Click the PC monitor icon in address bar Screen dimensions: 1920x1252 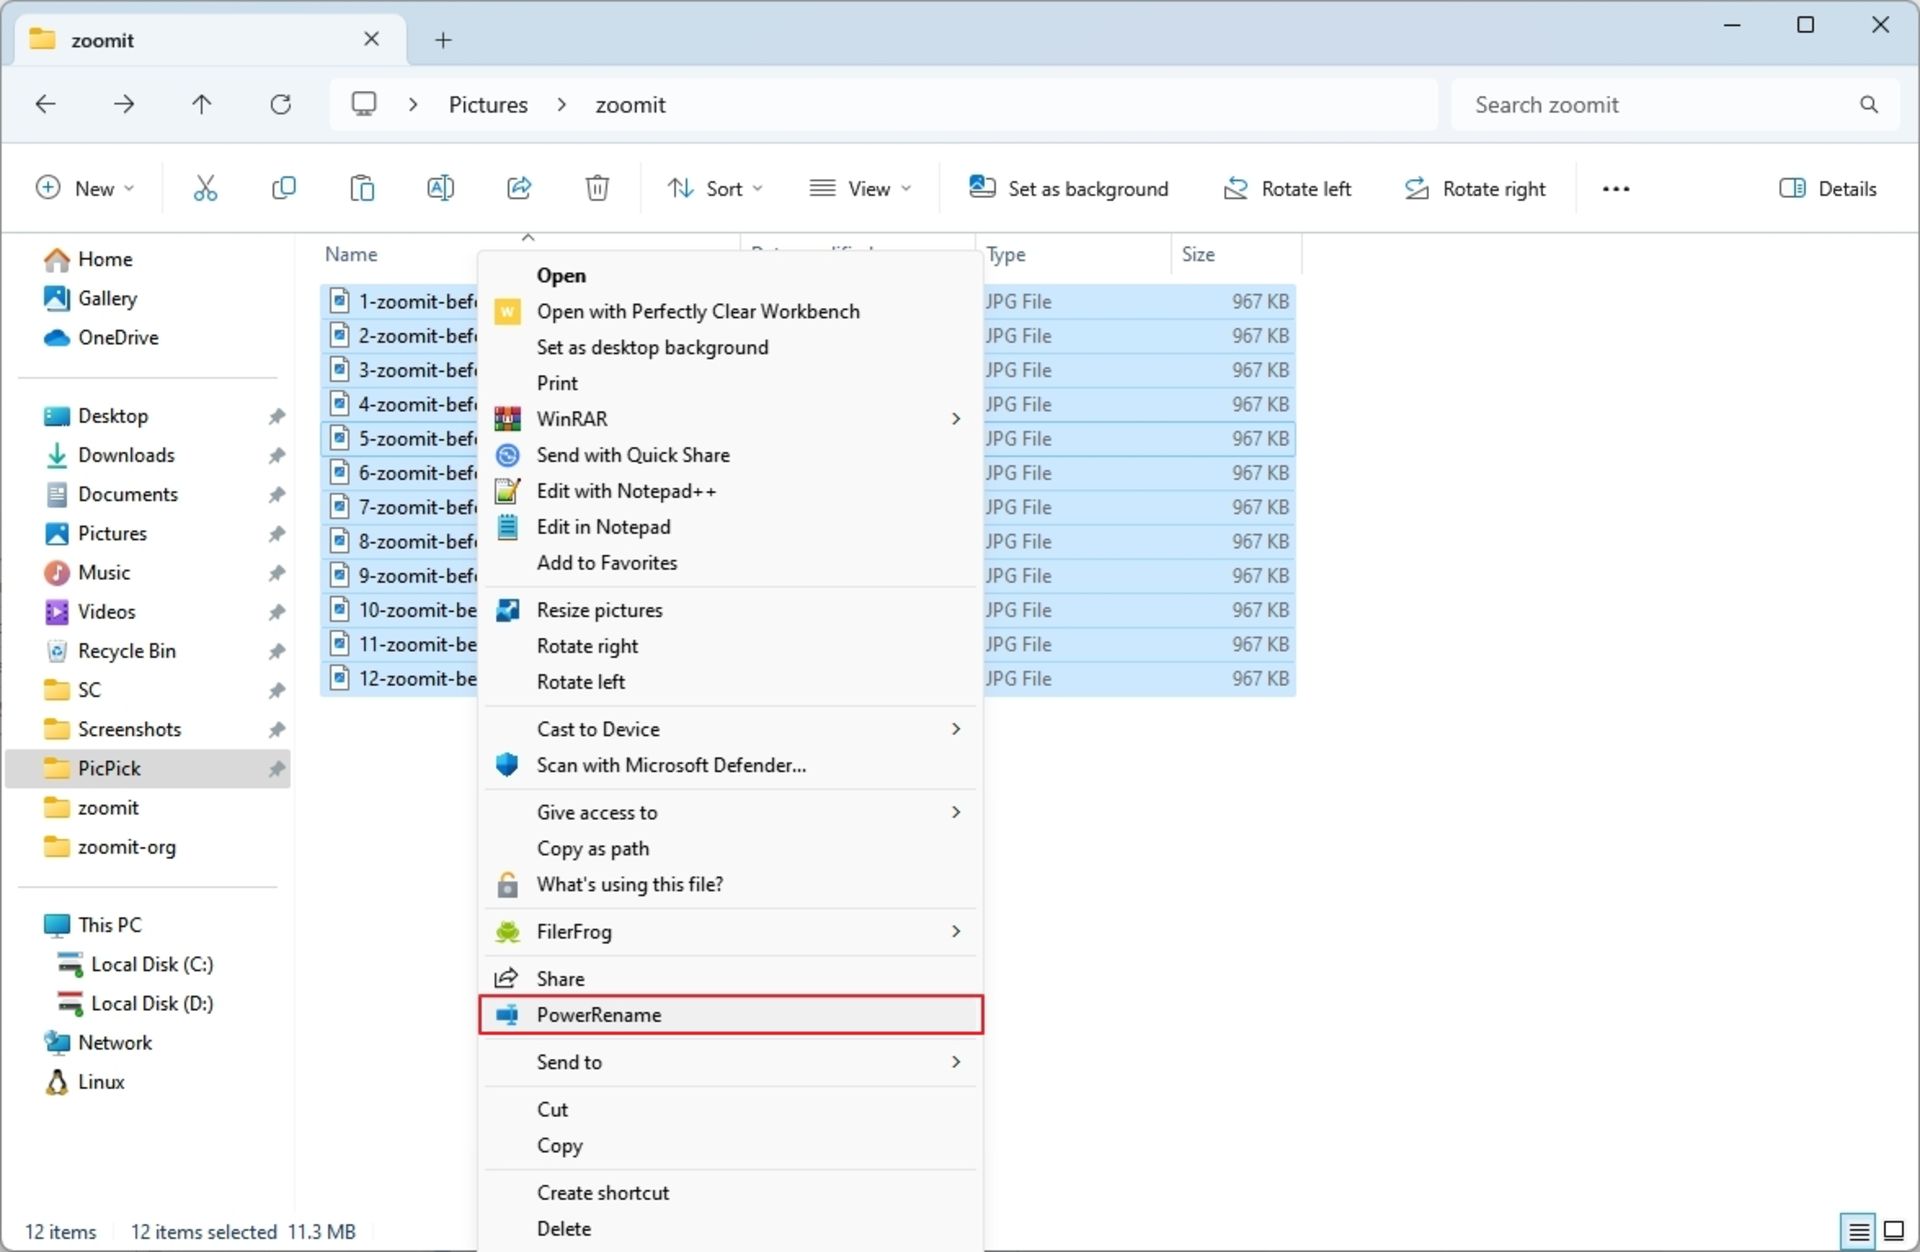tap(364, 104)
